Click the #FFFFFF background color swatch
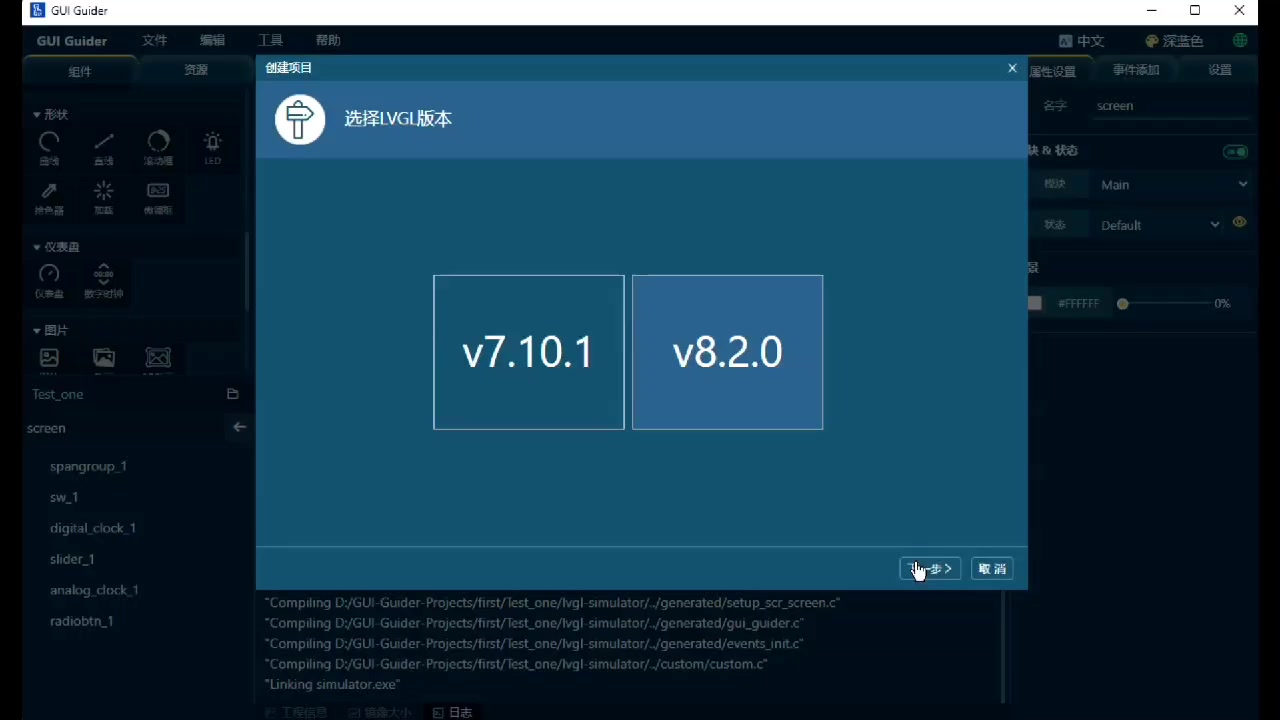The width and height of the screenshot is (1280, 720). (1036, 303)
